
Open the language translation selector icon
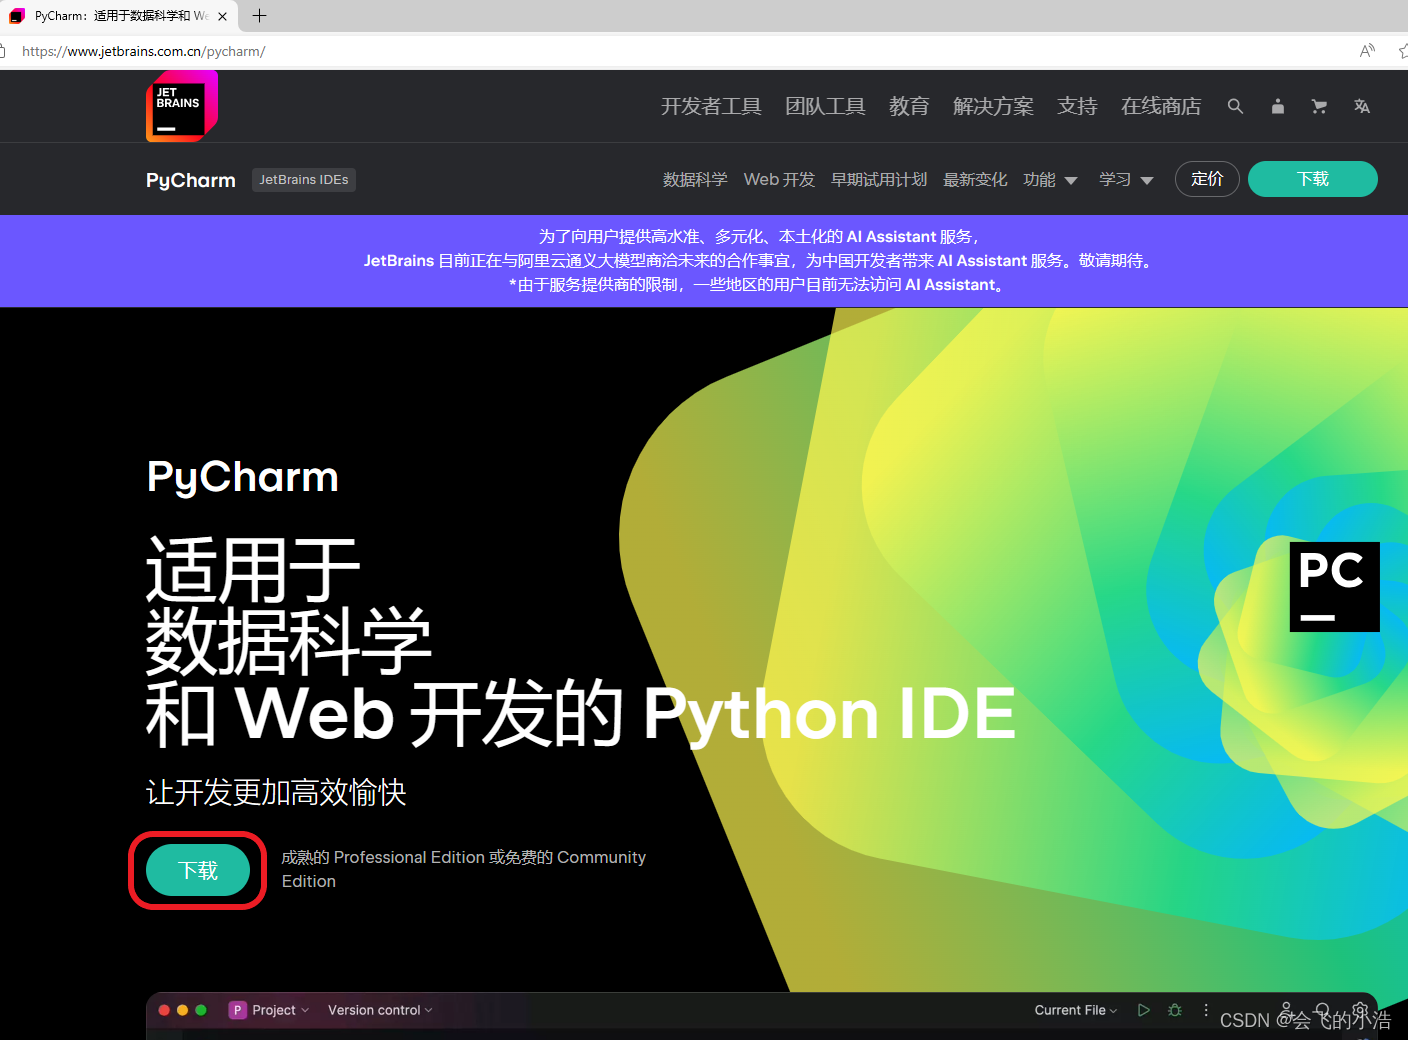tap(1361, 106)
